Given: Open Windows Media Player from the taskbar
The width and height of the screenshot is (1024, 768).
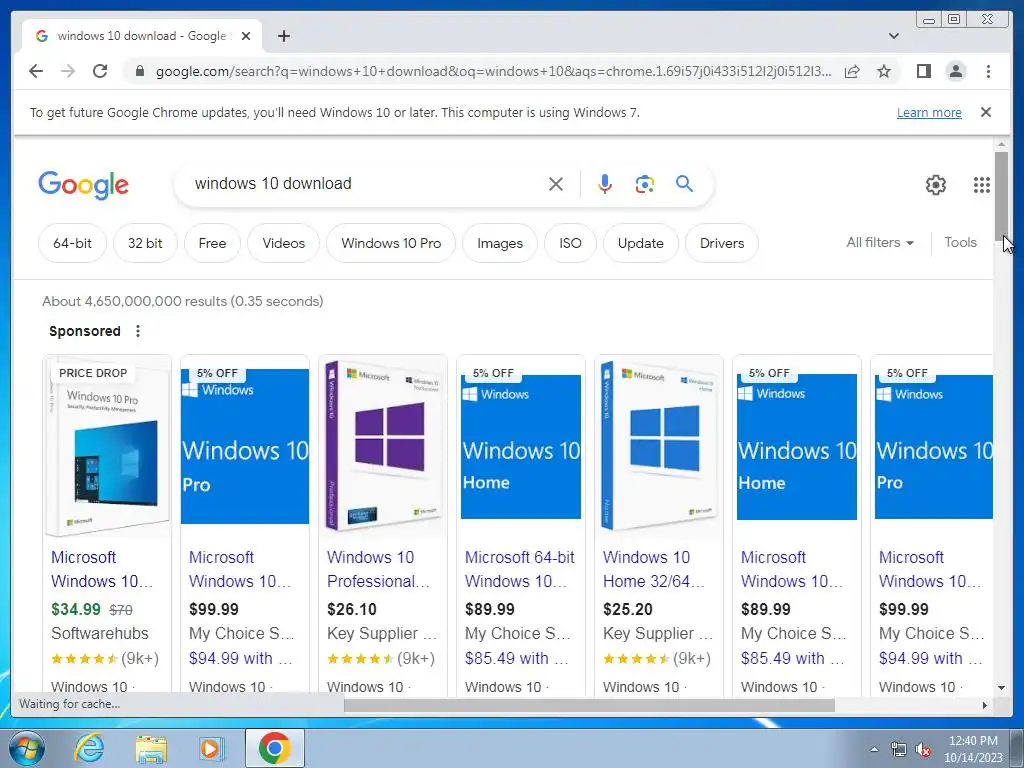Looking at the screenshot, I should tap(211, 748).
